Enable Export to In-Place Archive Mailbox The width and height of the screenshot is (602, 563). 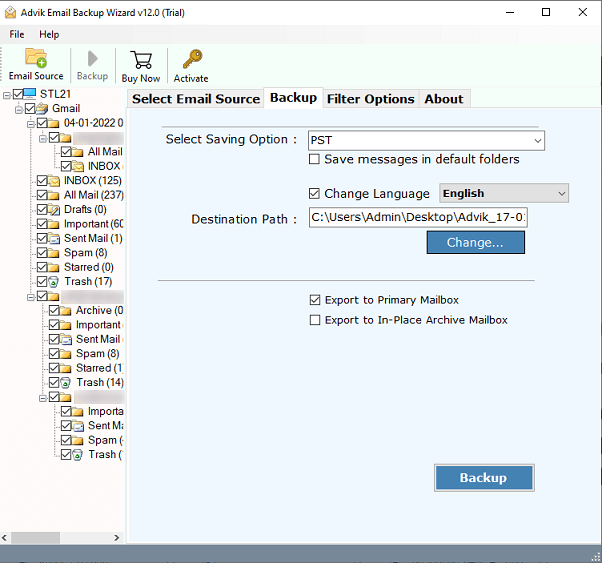click(315, 320)
